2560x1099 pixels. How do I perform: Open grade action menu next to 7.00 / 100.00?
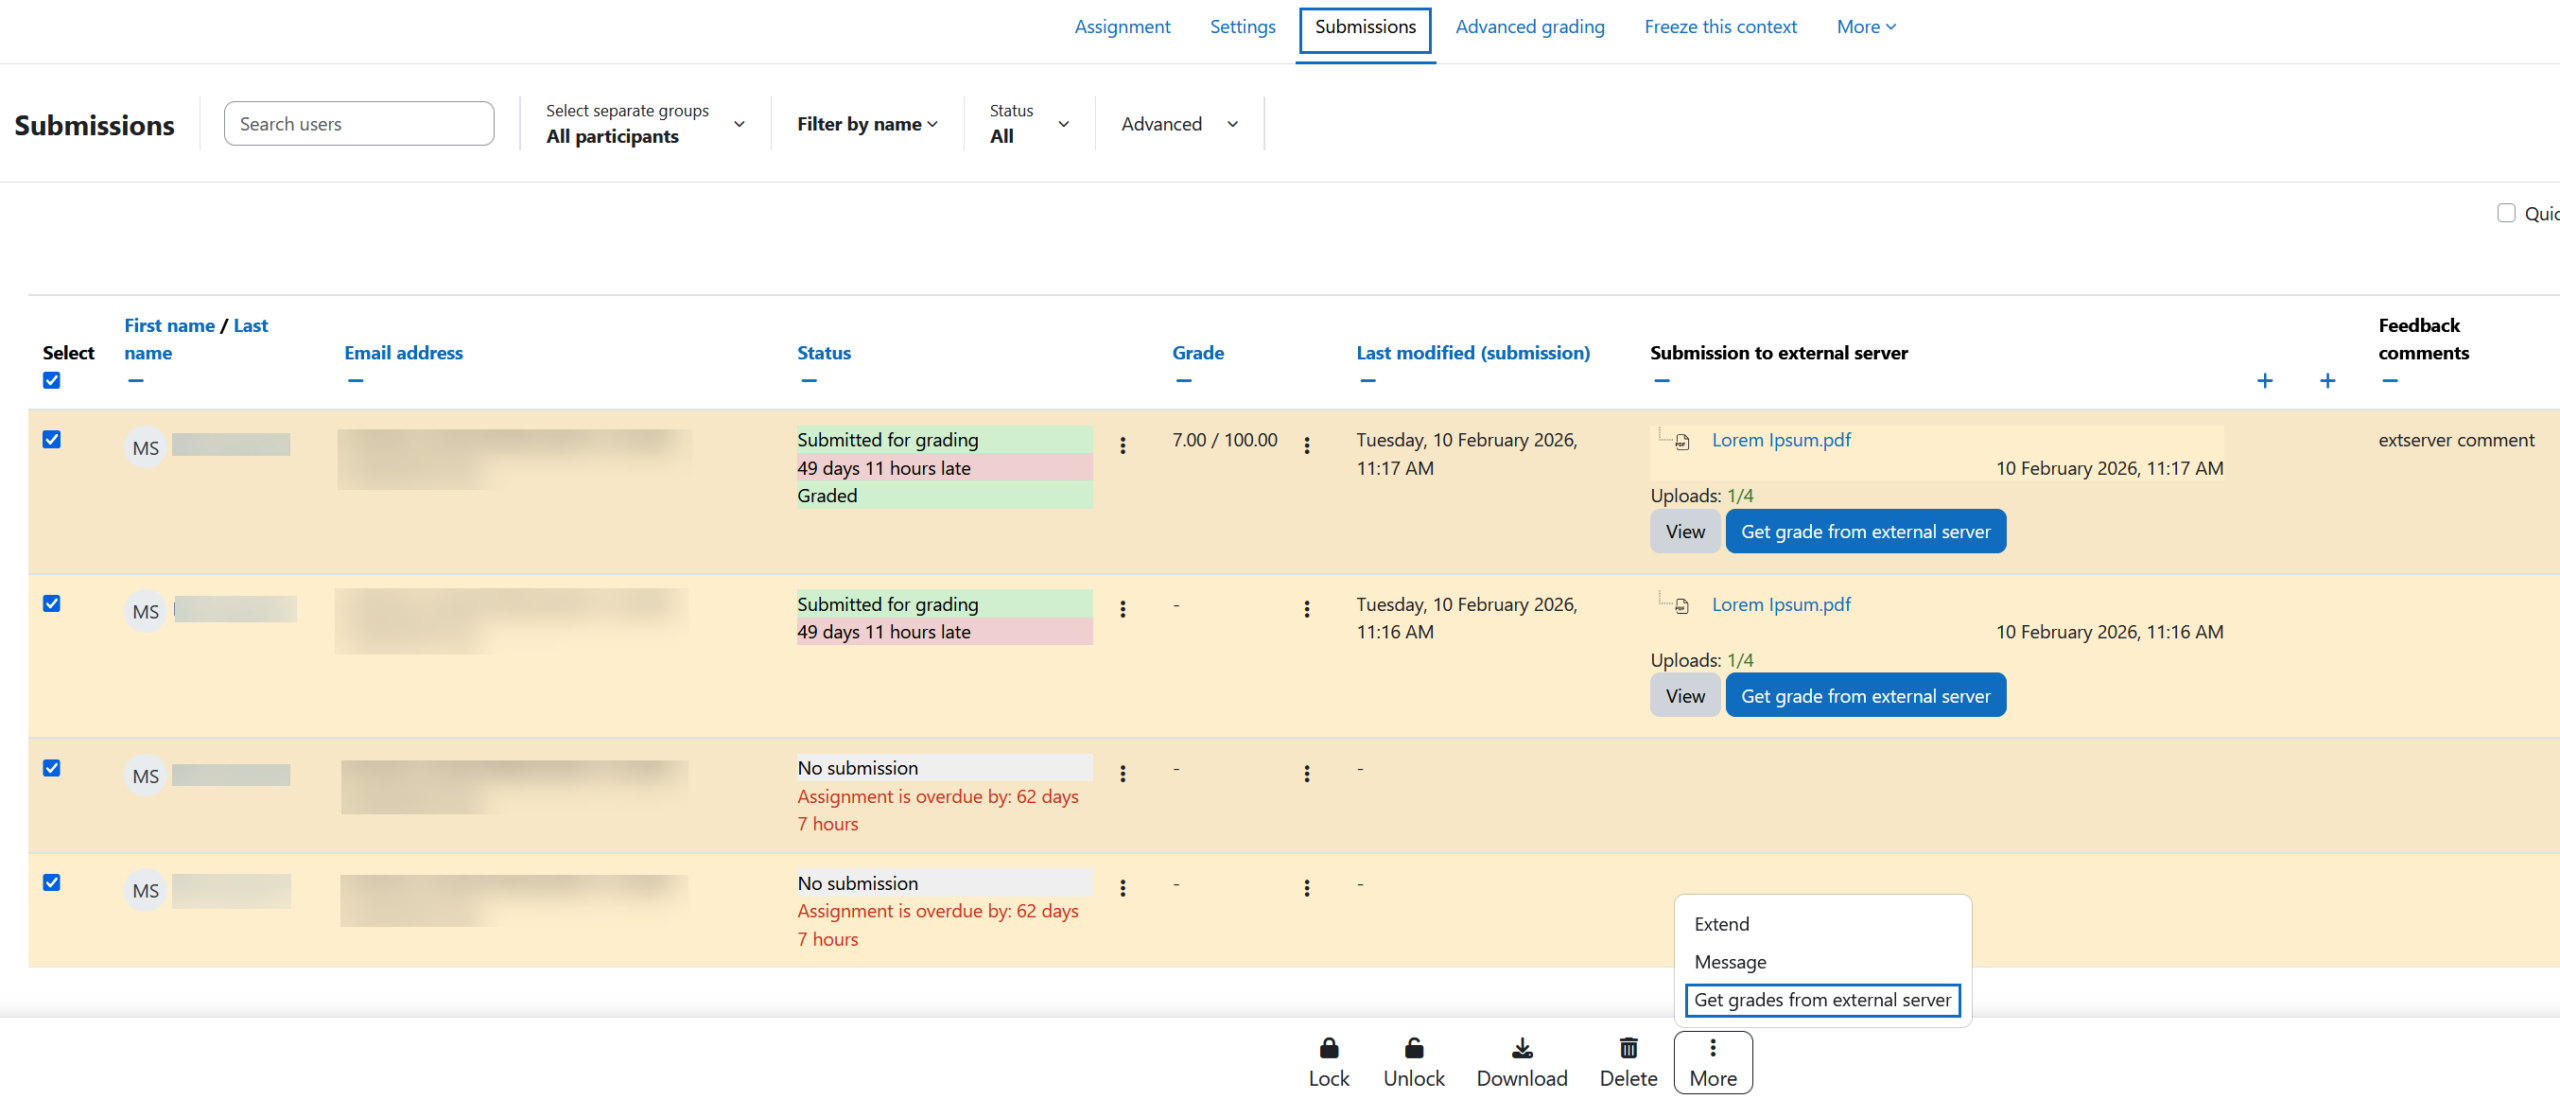[x=1306, y=445]
